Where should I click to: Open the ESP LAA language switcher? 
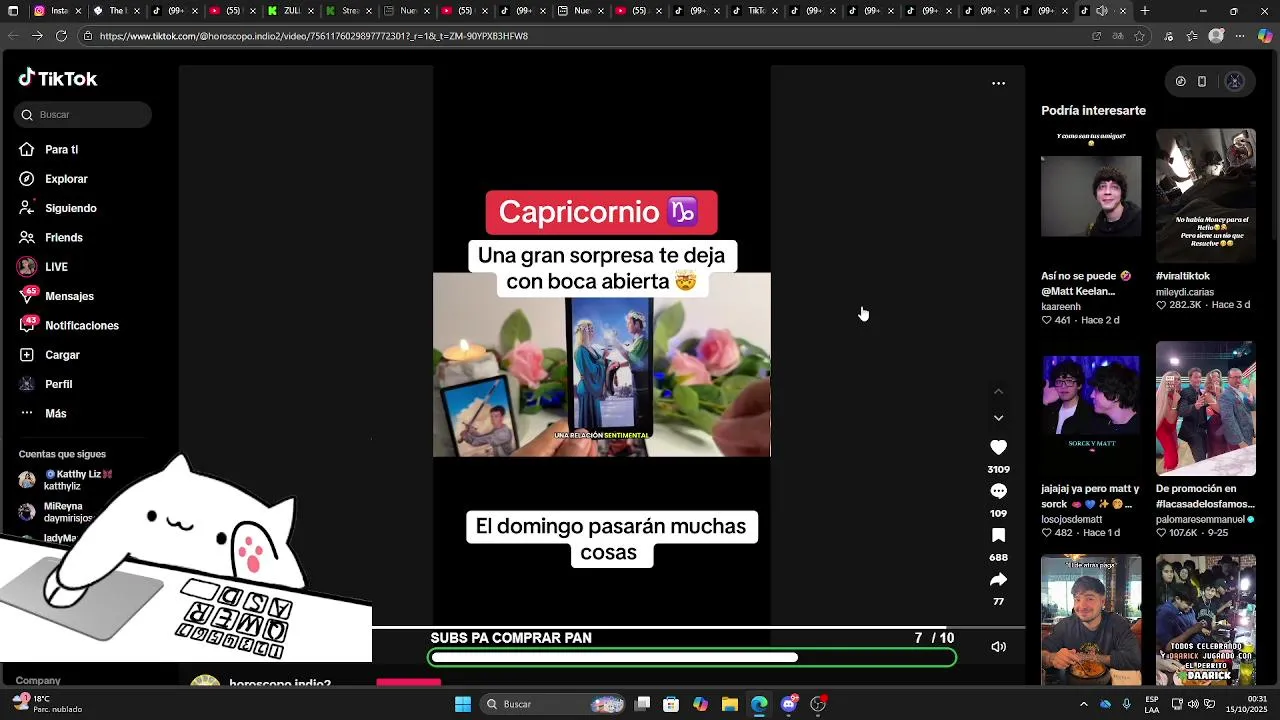1152,704
